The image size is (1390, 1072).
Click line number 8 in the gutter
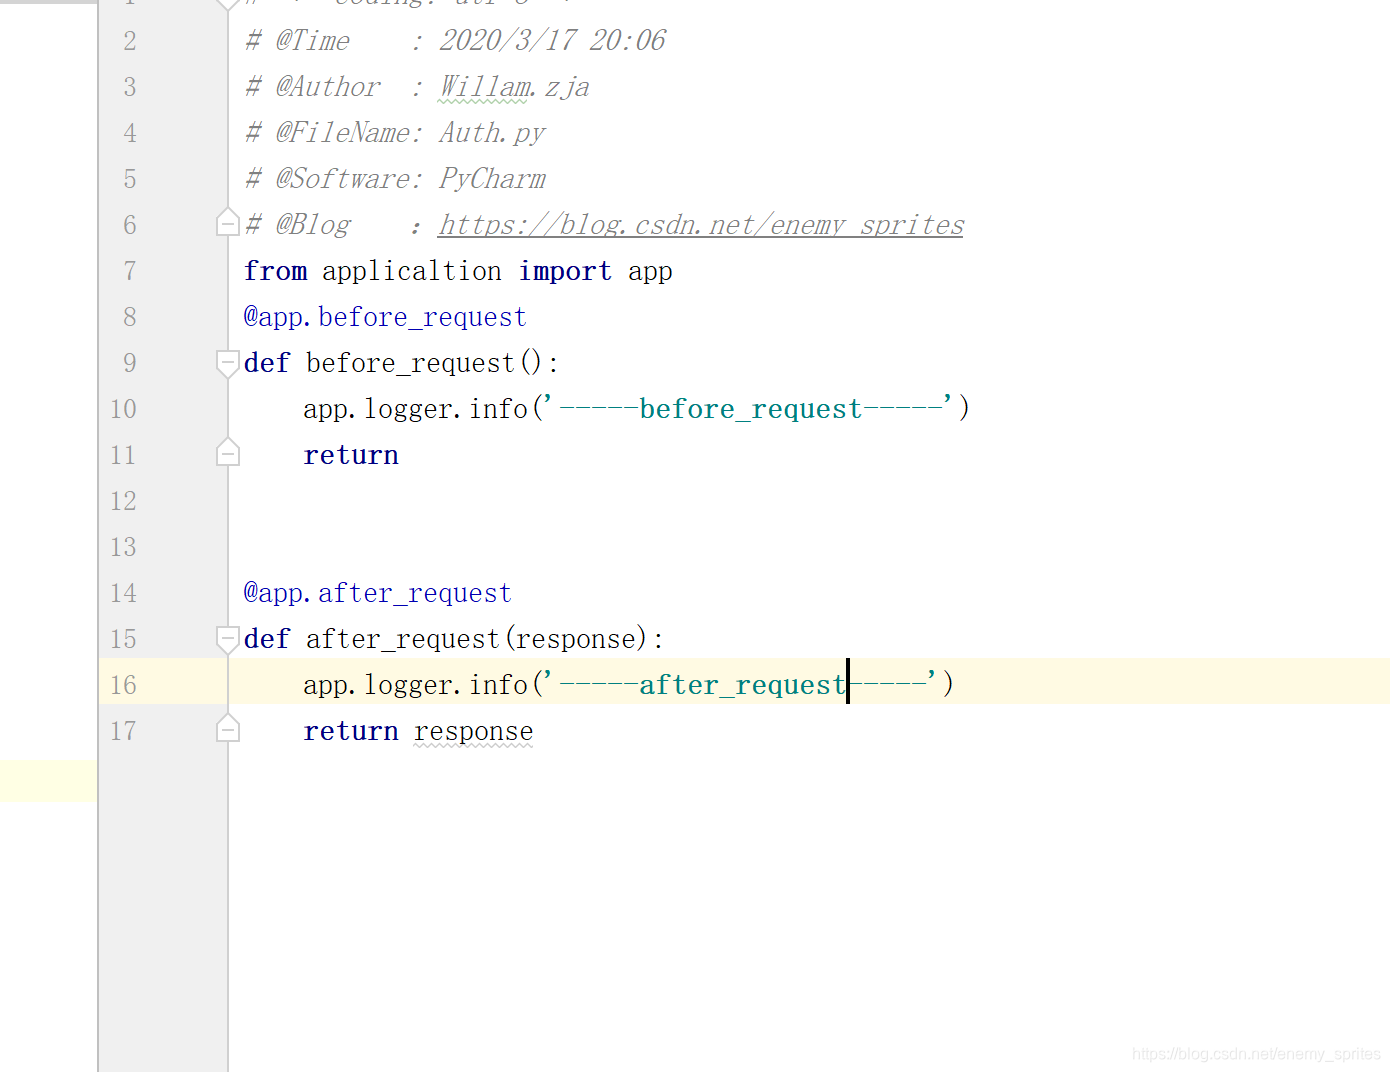pos(130,317)
